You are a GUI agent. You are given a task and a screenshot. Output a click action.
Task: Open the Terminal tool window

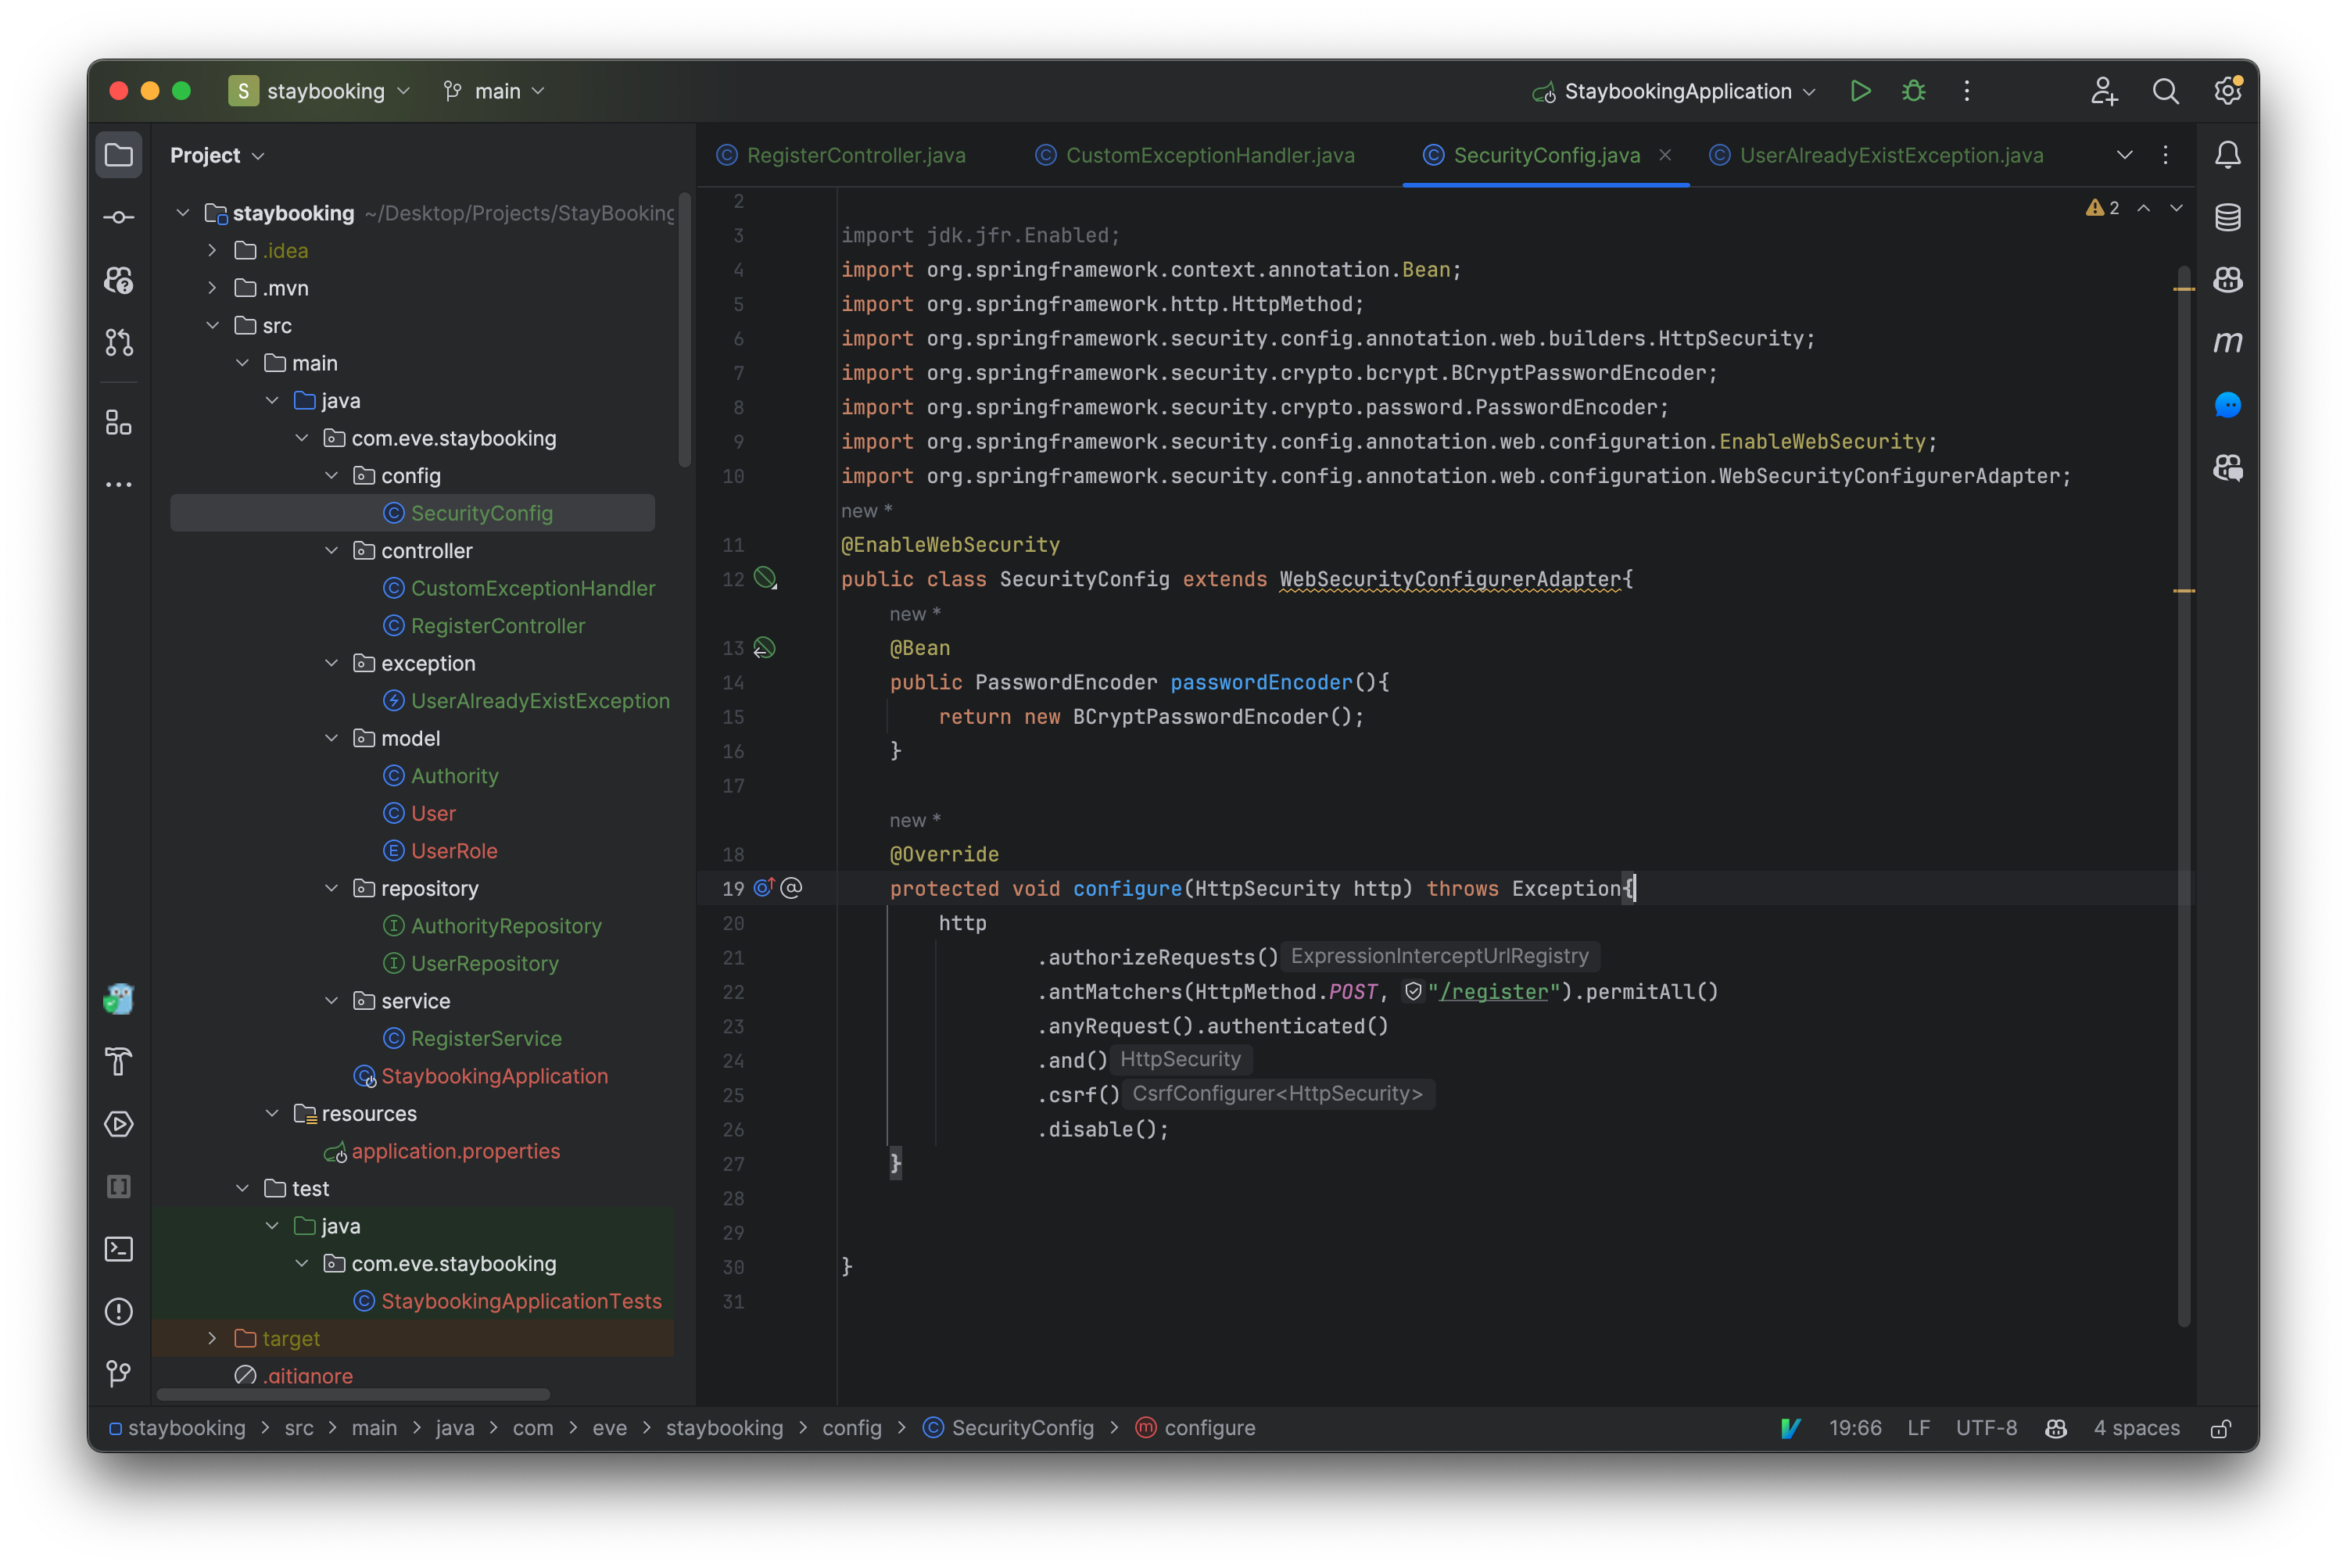coord(119,1249)
